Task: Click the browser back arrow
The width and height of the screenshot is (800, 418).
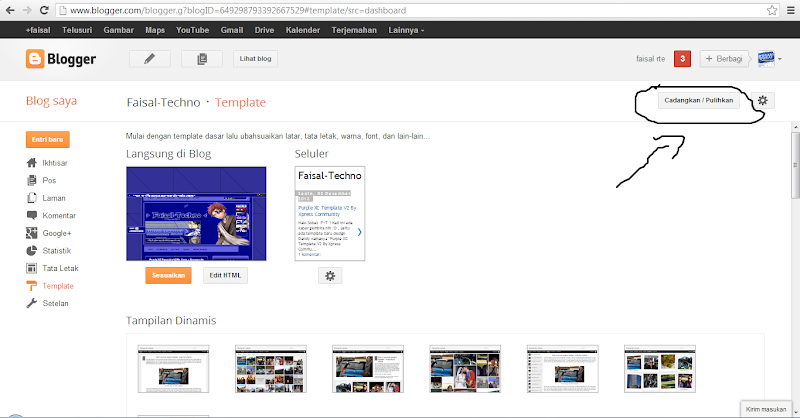Action: (10, 10)
